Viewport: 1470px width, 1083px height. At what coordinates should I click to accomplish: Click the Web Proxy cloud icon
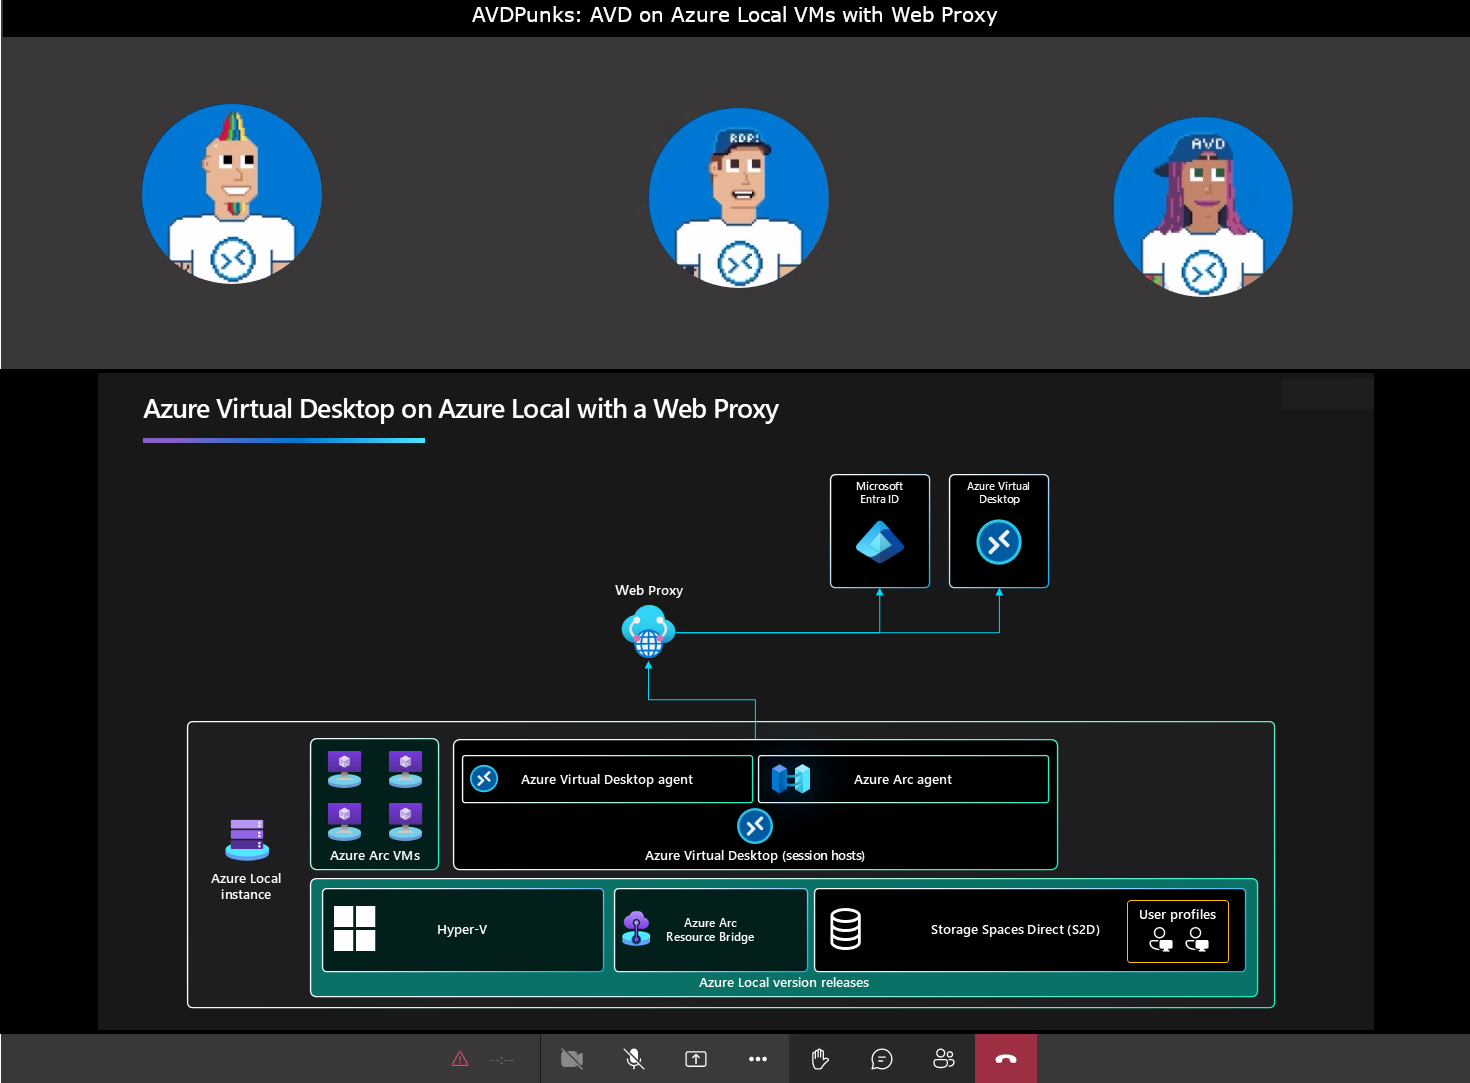click(x=648, y=632)
